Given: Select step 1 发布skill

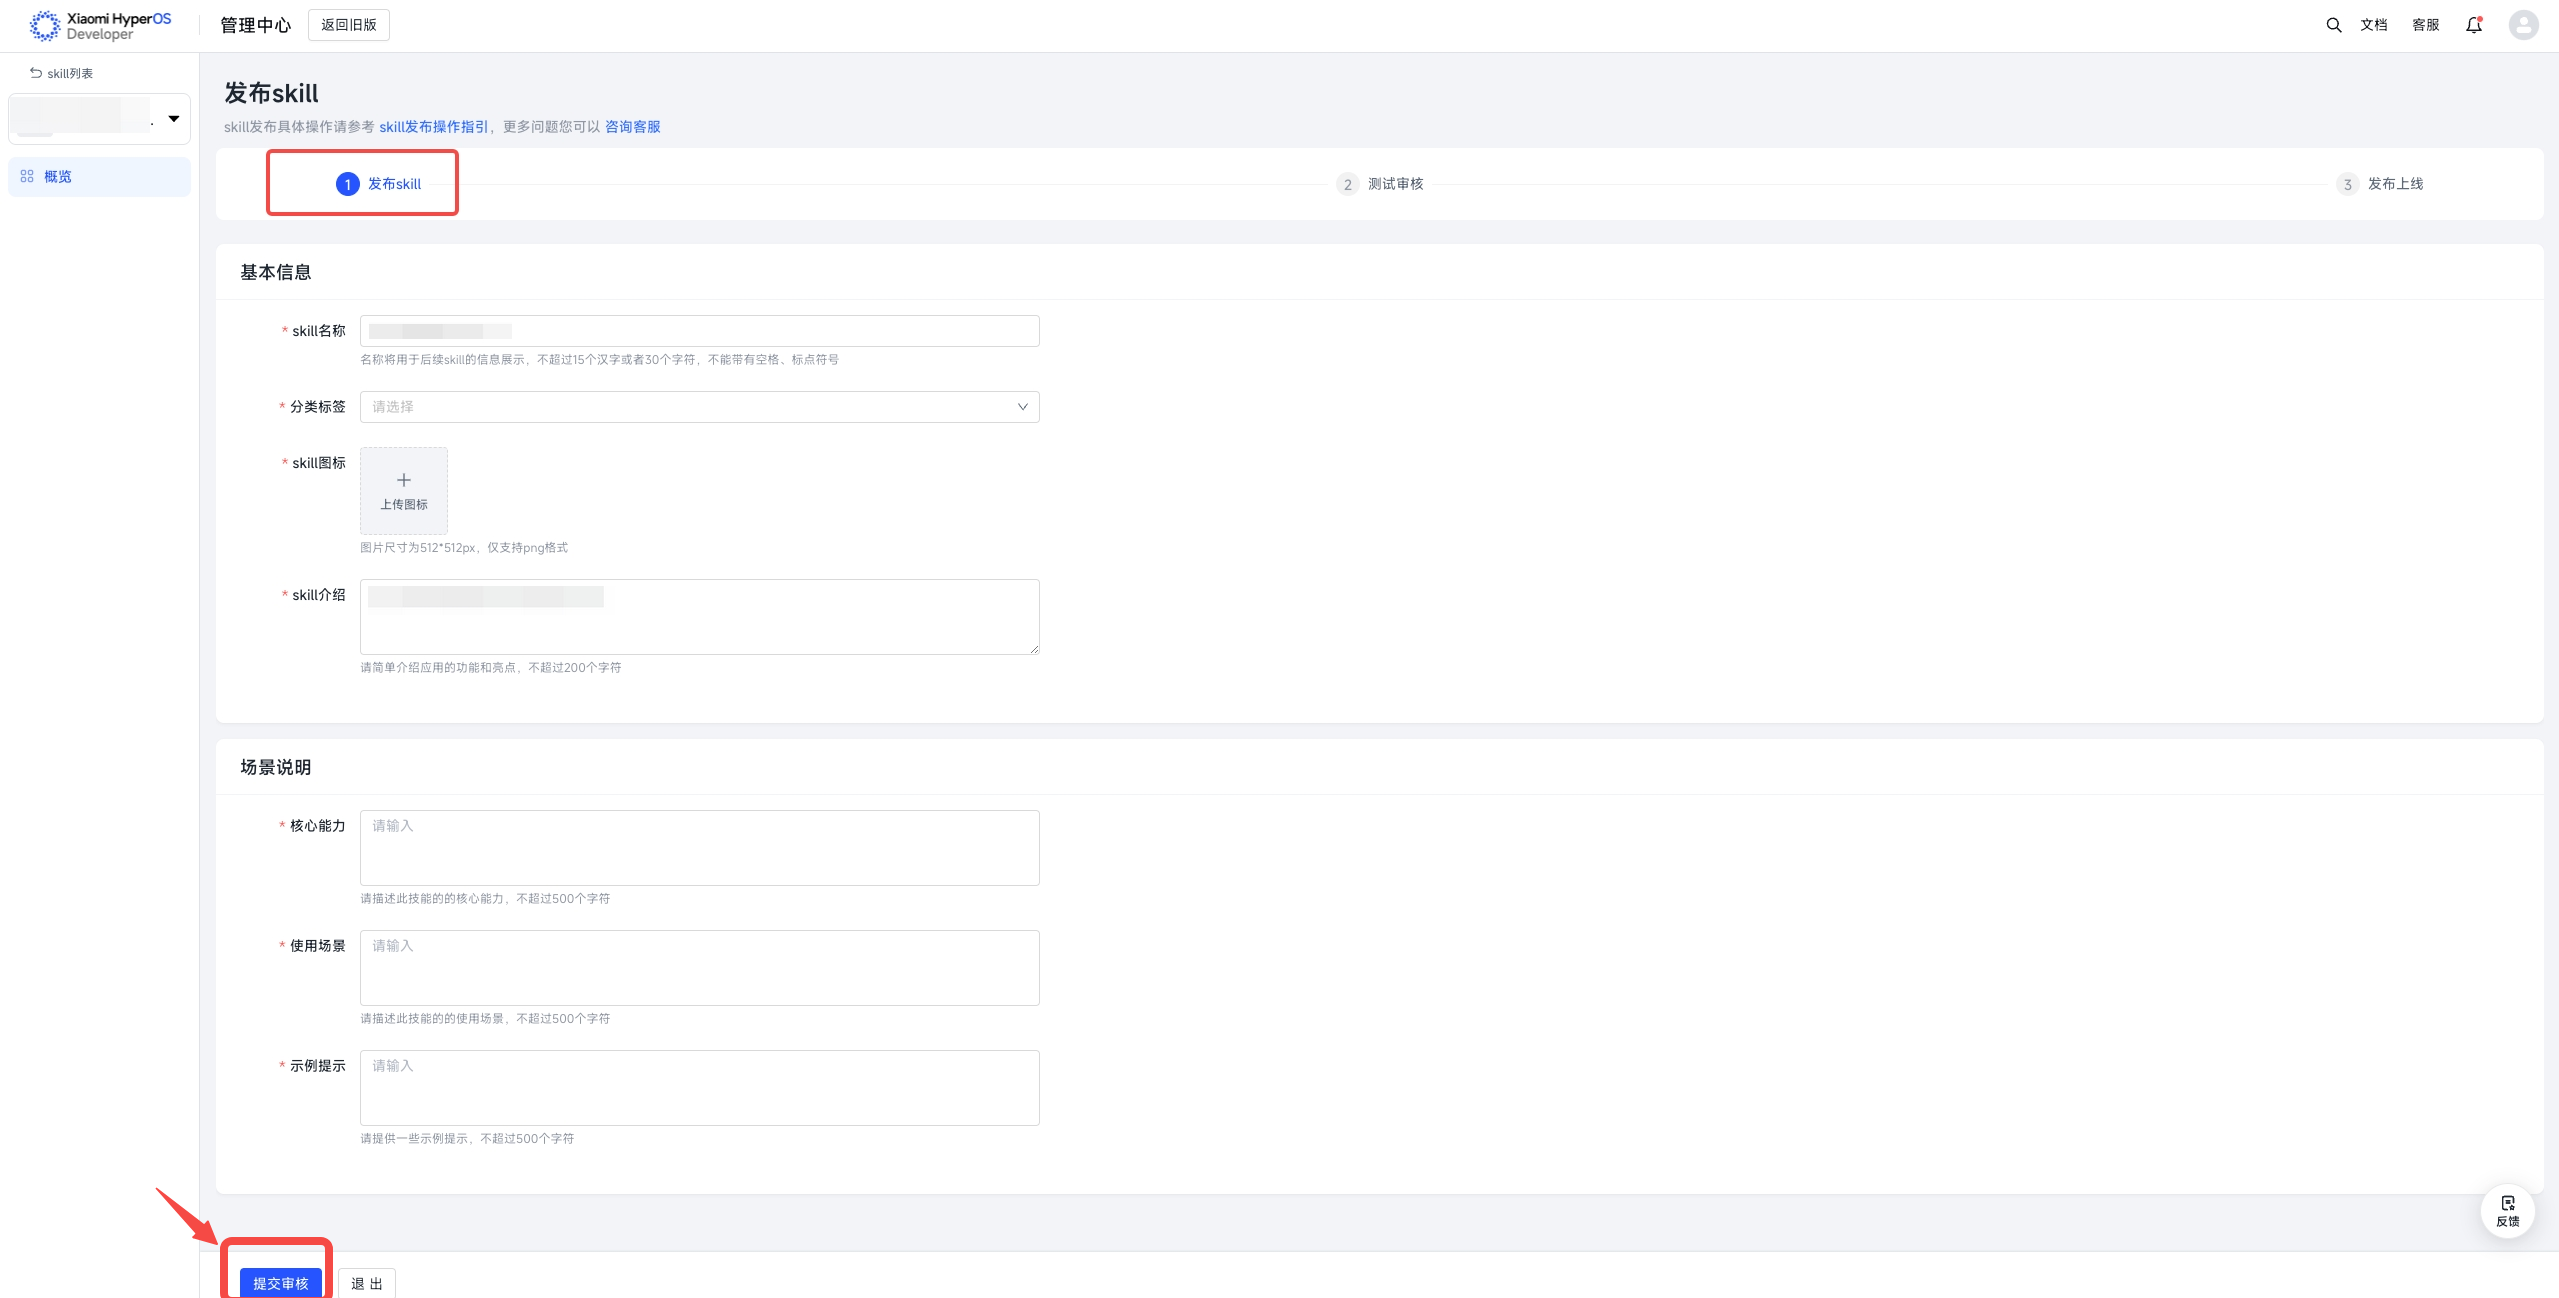Looking at the screenshot, I should click(x=379, y=184).
